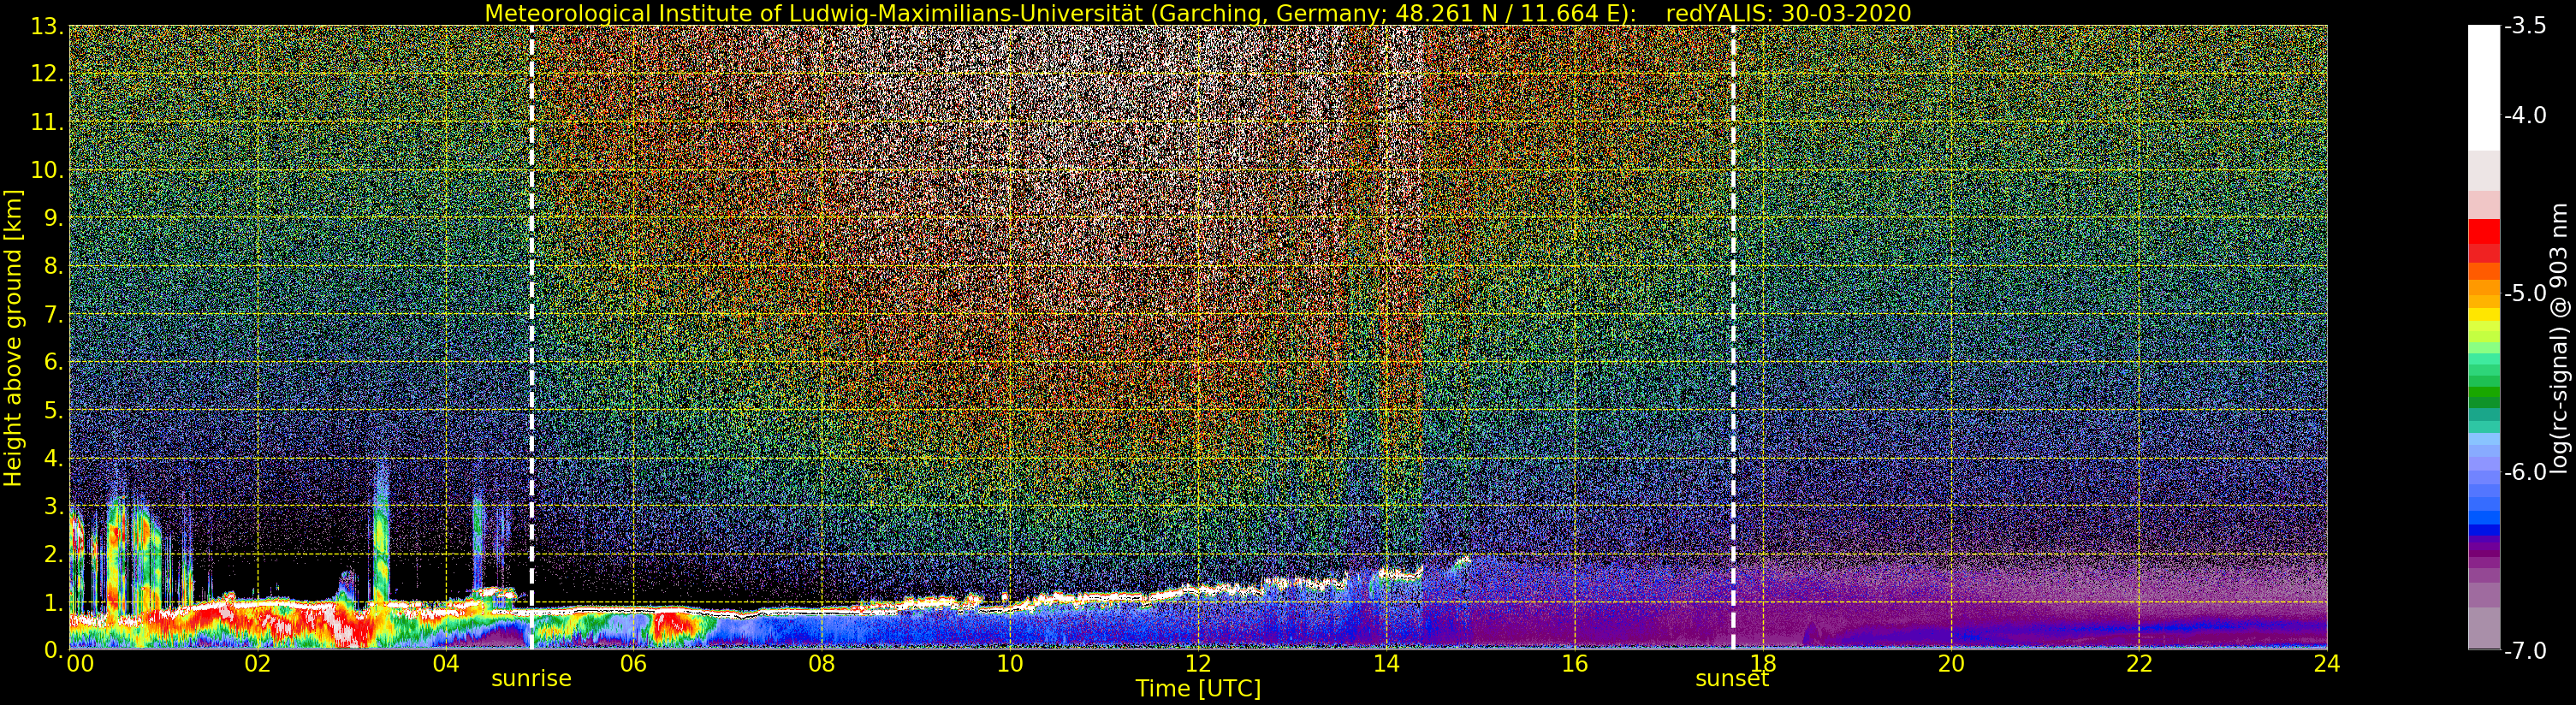Click the "18" time axis tick label

(1762, 664)
